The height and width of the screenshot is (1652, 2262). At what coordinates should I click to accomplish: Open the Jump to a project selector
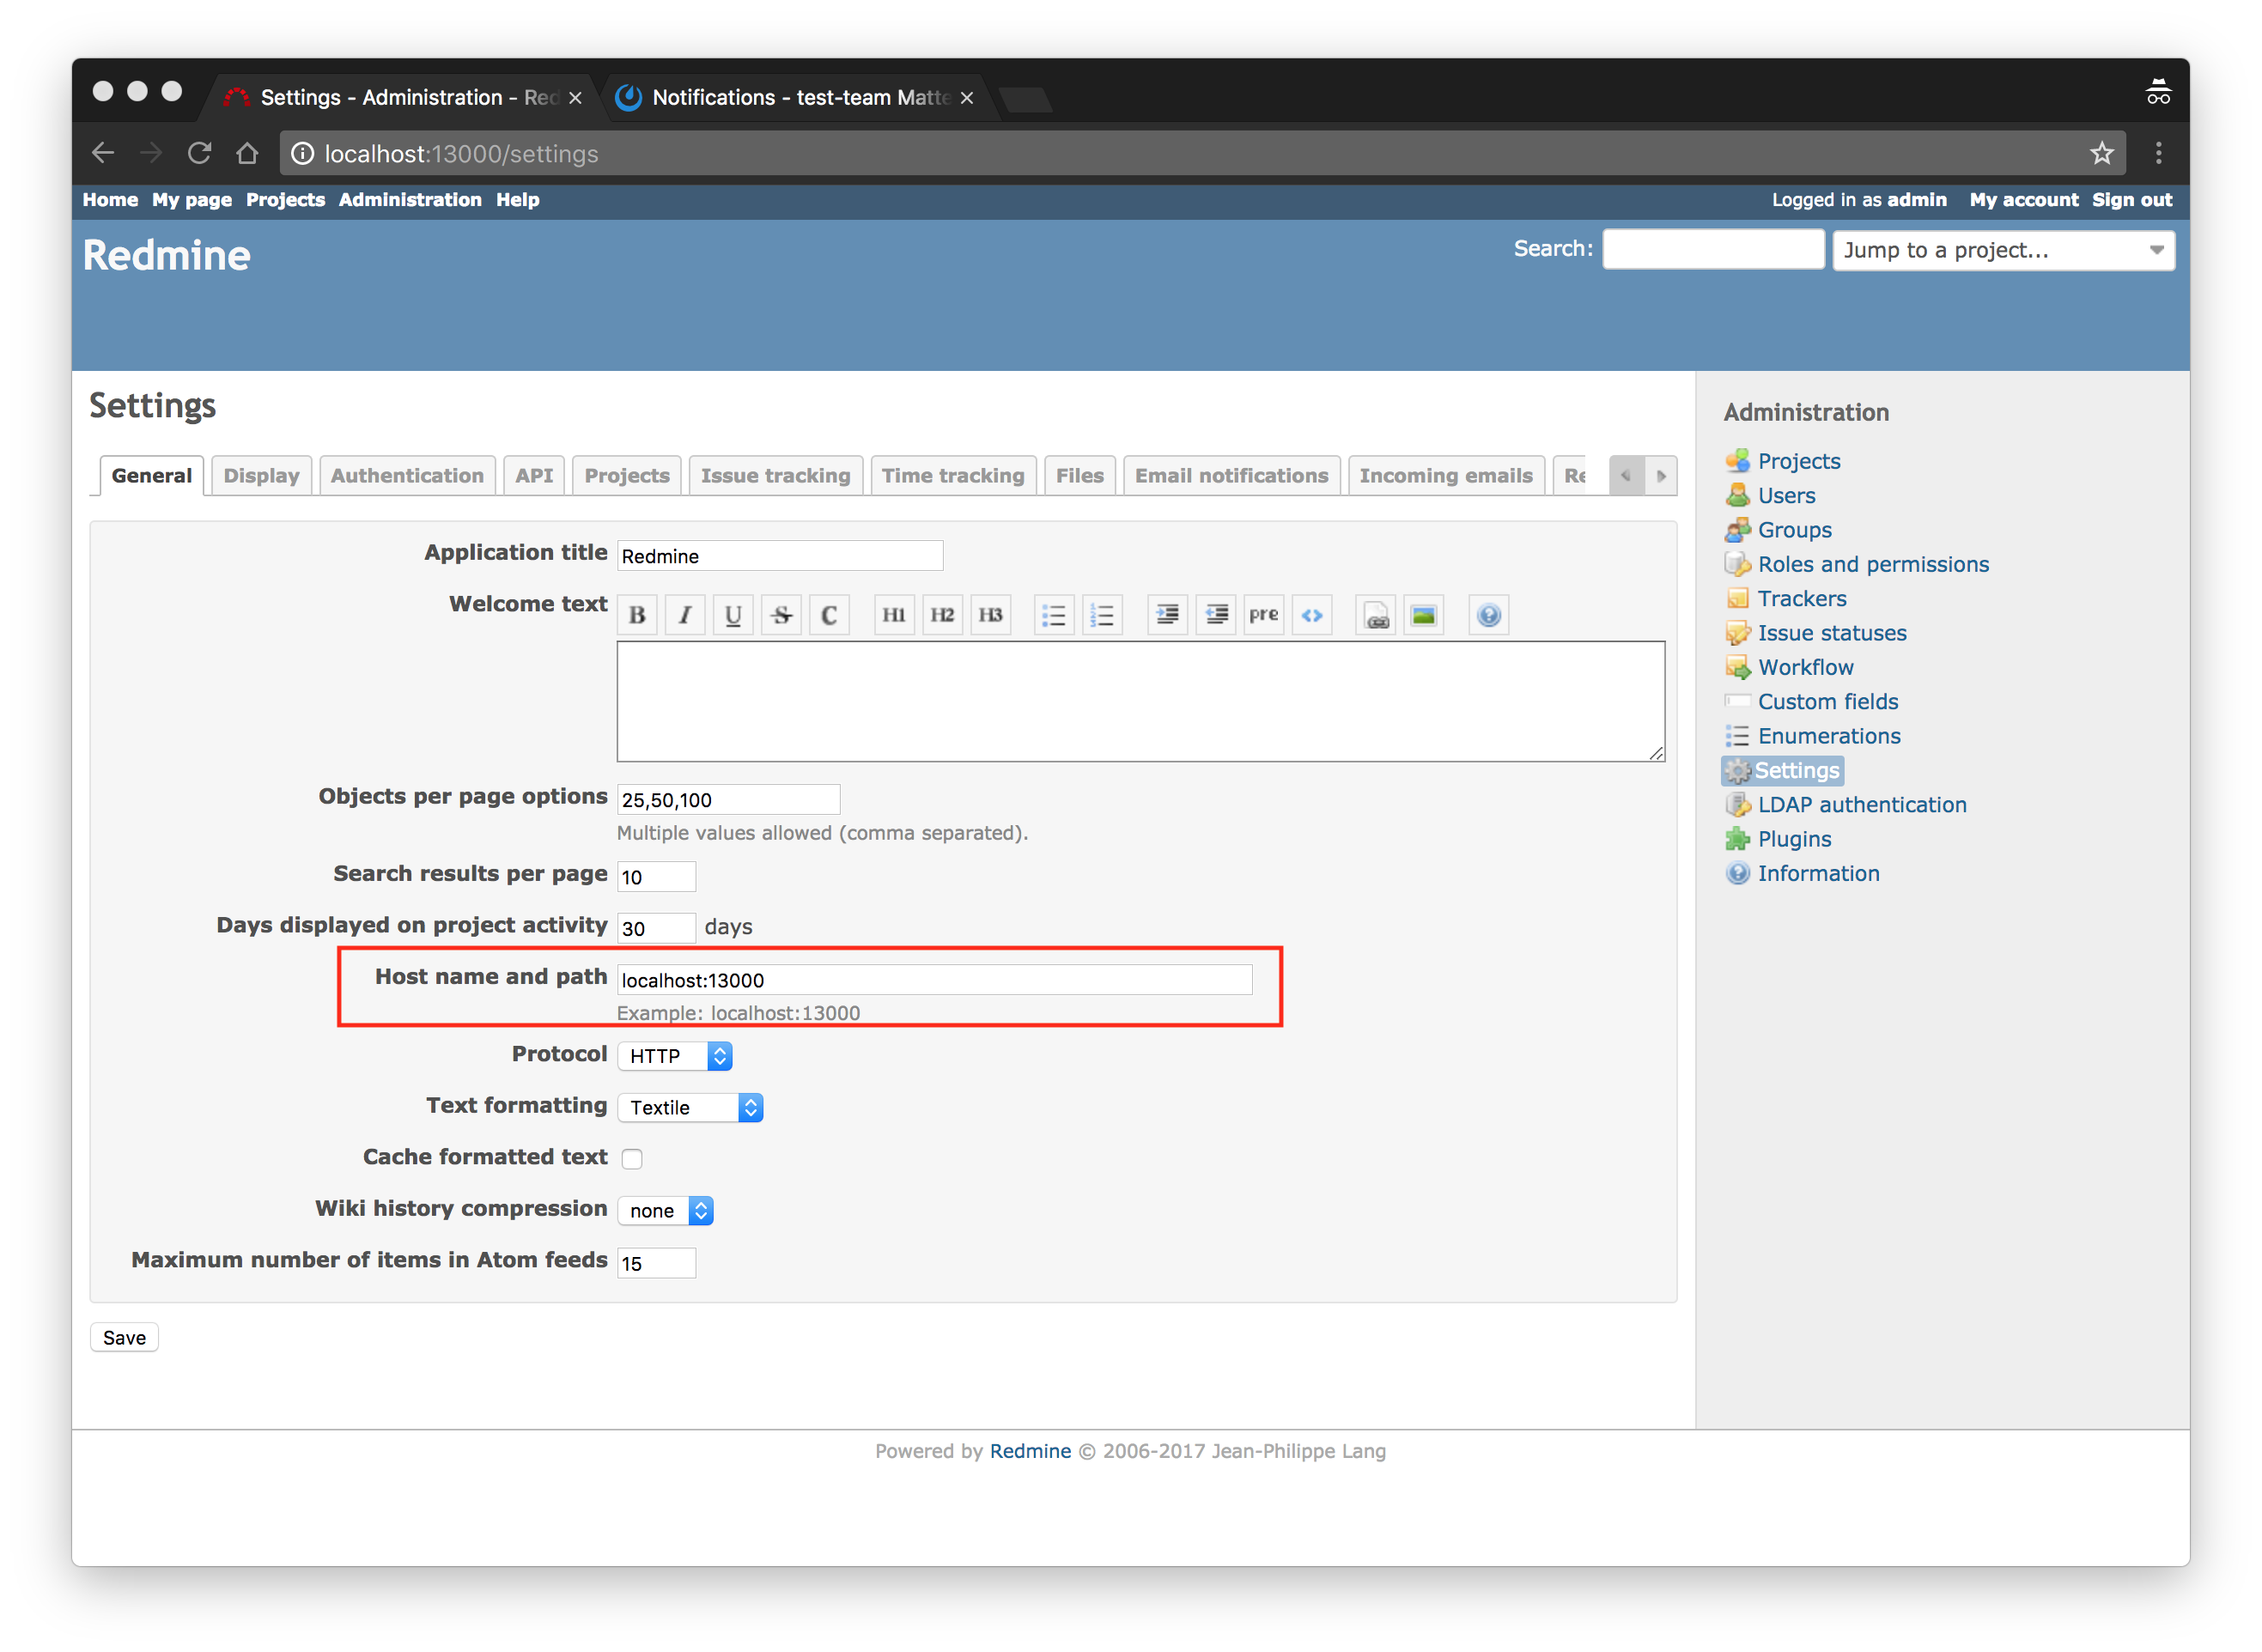click(2002, 250)
